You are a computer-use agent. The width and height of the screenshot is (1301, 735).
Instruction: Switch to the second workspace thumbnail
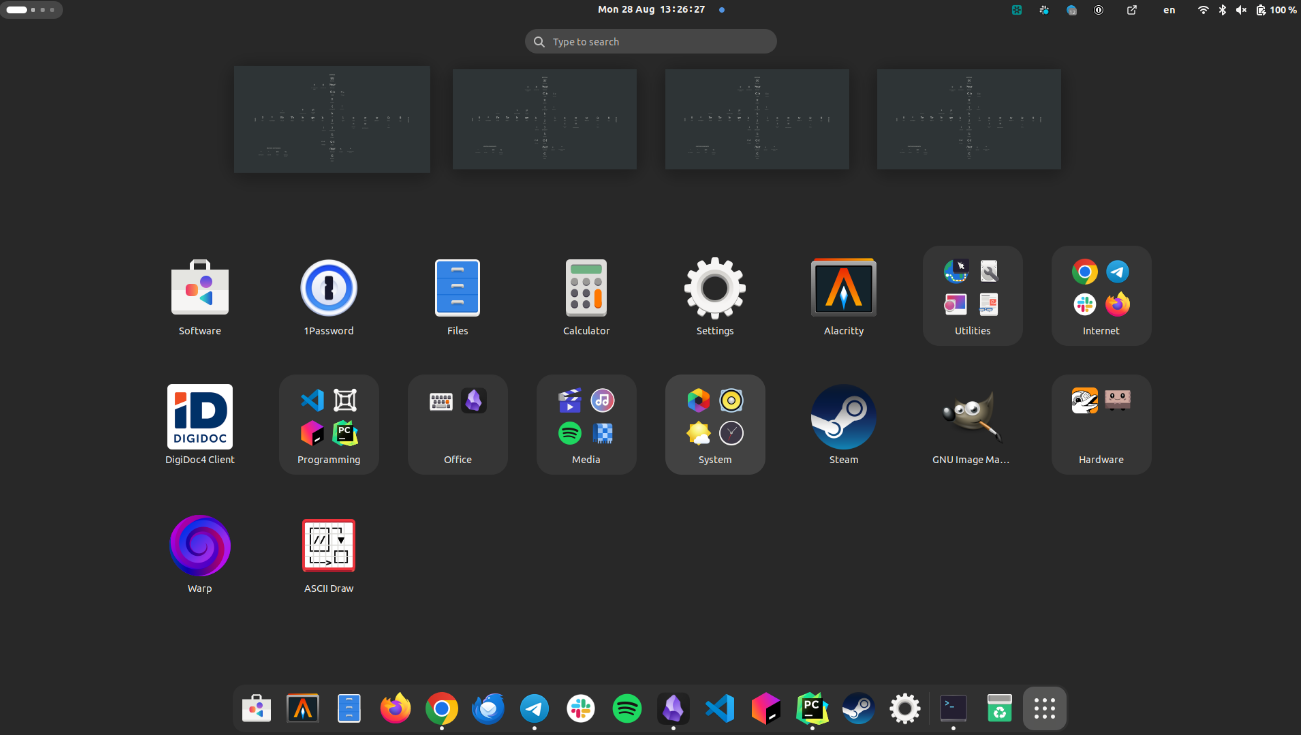[544, 118]
